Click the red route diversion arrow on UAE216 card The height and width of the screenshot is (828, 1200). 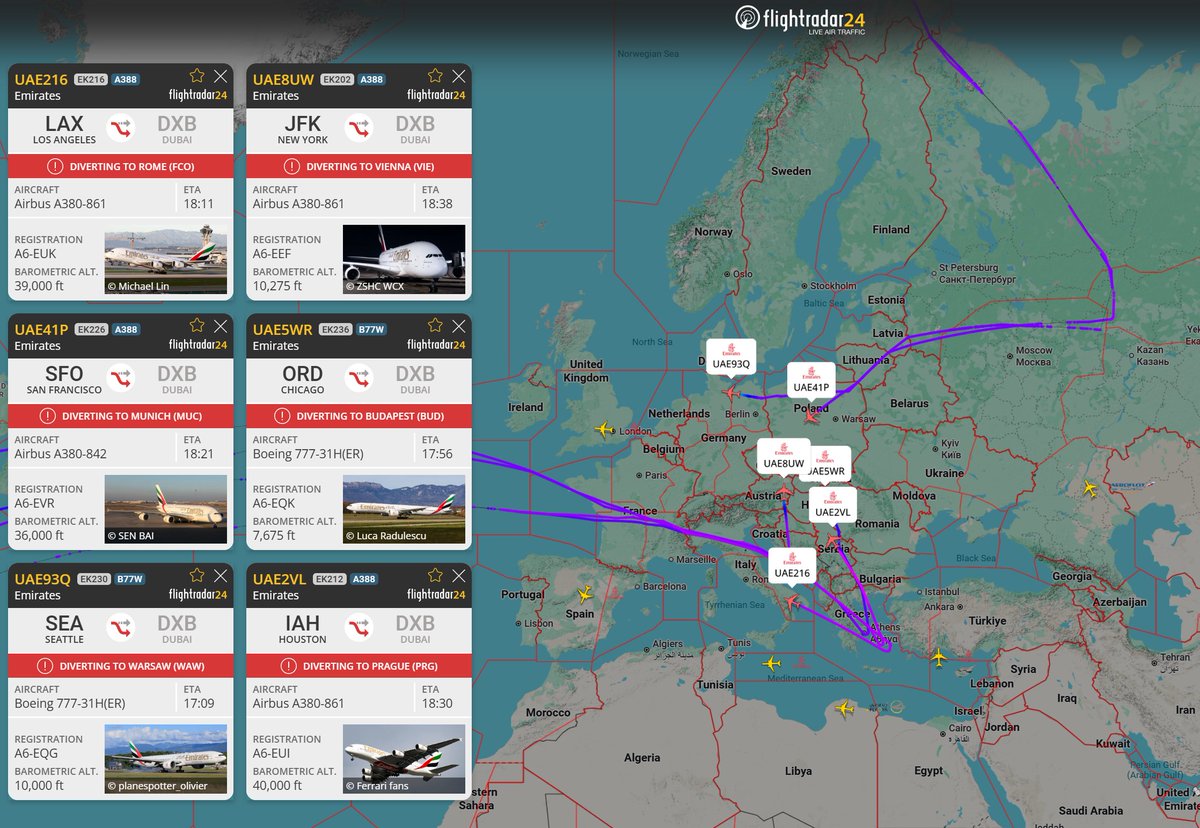119,129
